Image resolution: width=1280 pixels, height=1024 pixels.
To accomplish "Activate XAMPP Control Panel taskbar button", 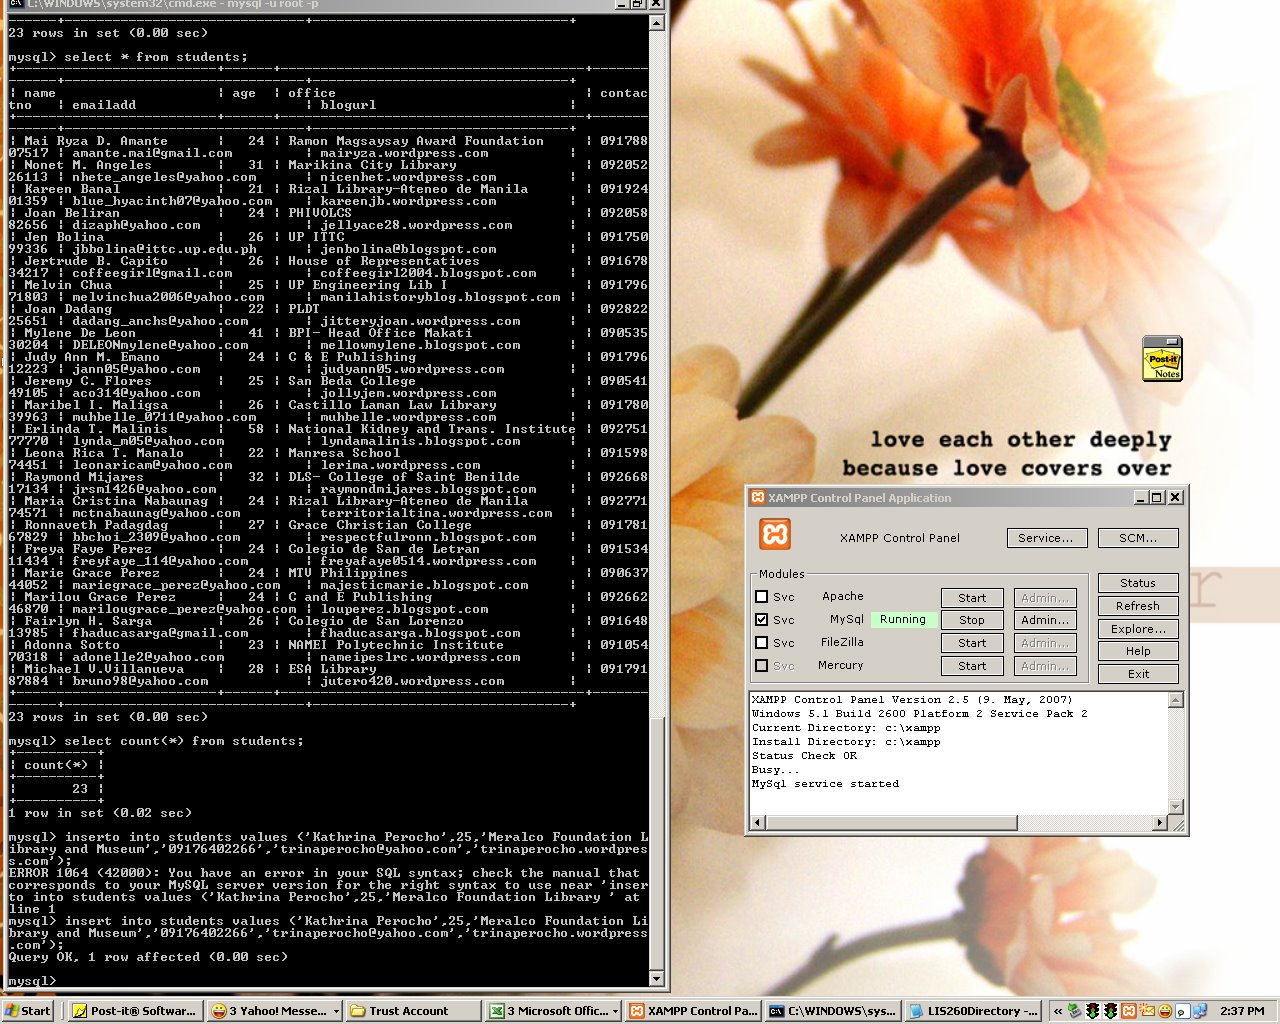I will (692, 1011).
